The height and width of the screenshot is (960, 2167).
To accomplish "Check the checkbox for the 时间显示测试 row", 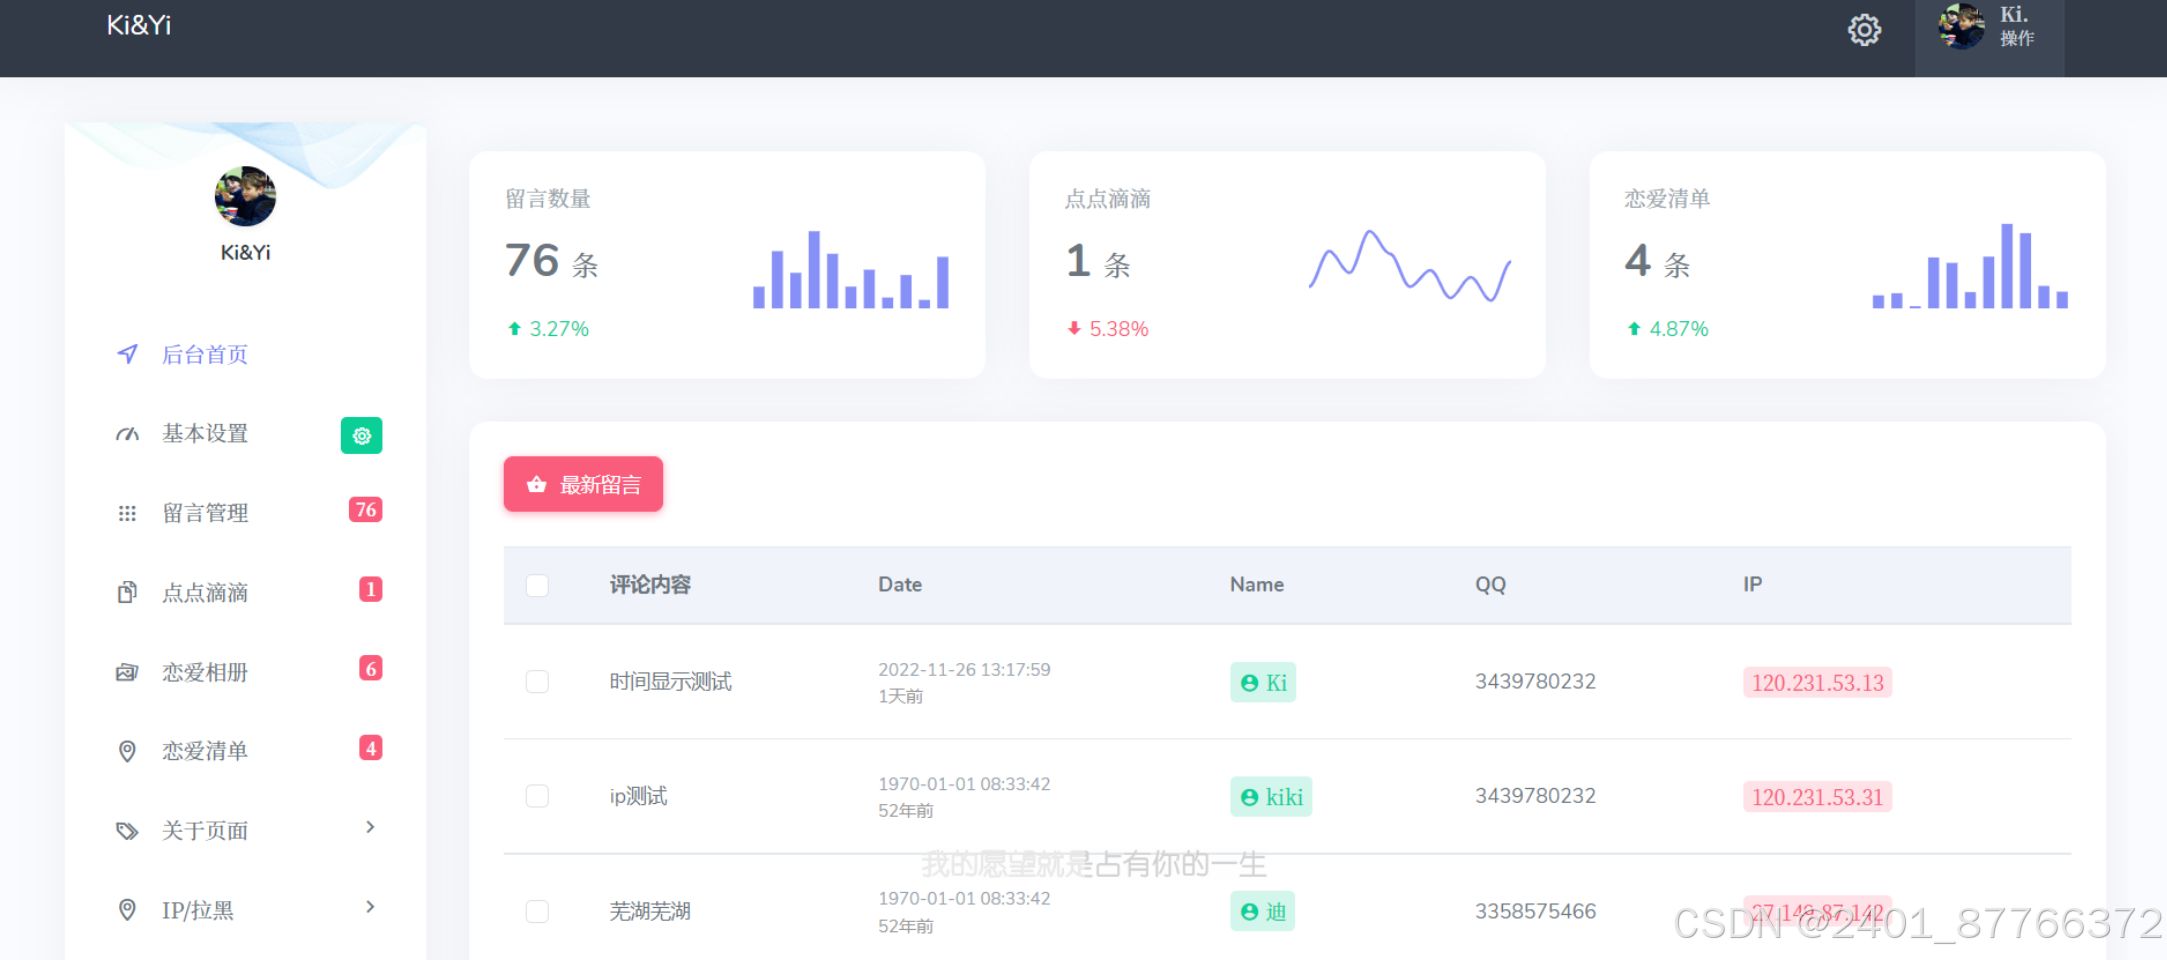I will [537, 681].
